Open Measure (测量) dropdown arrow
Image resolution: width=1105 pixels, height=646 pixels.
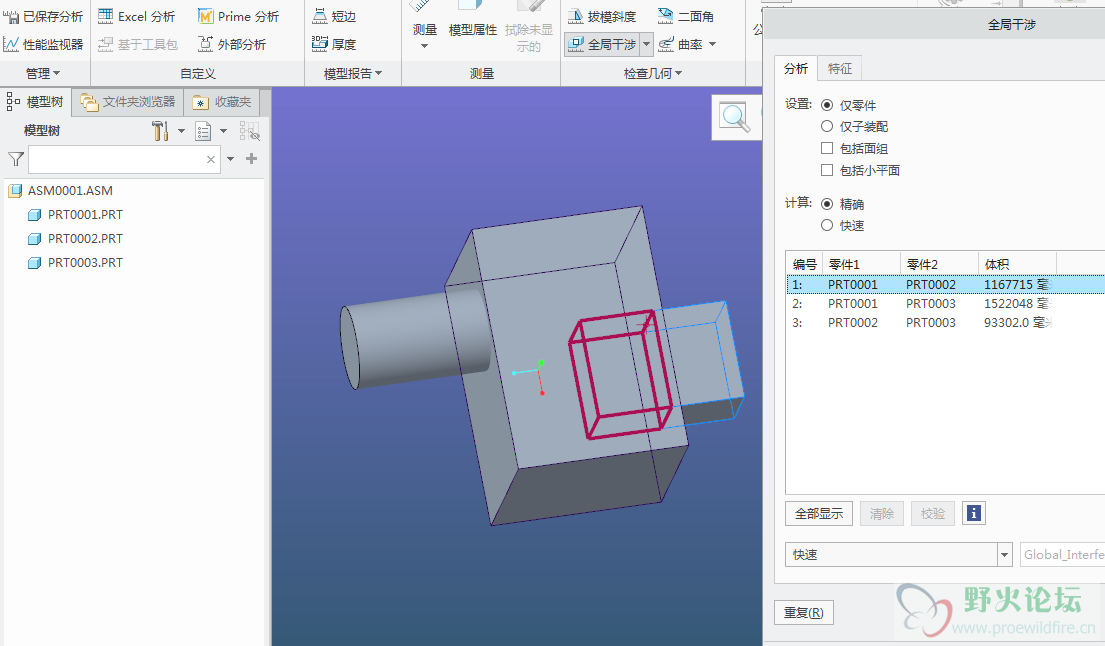click(x=424, y=46)
